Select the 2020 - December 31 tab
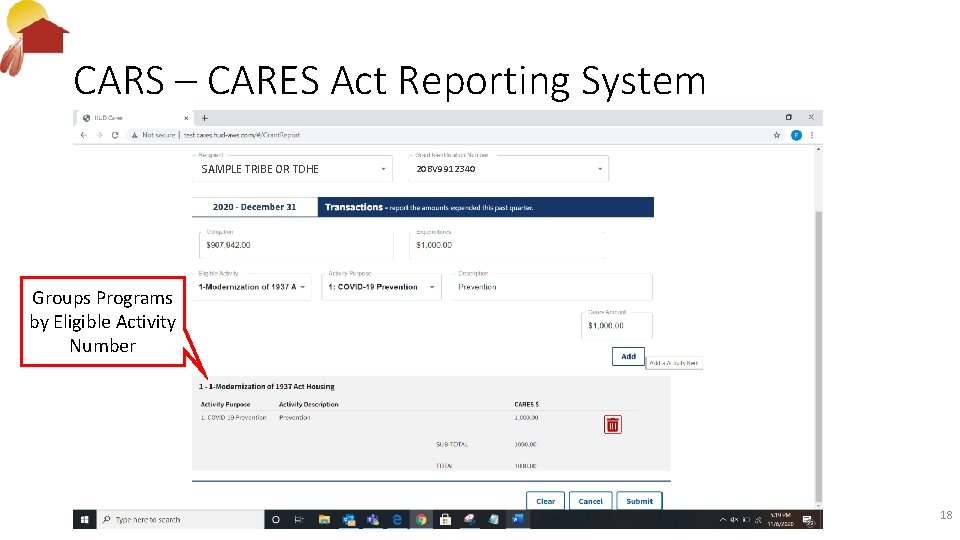 pos(255,207)
